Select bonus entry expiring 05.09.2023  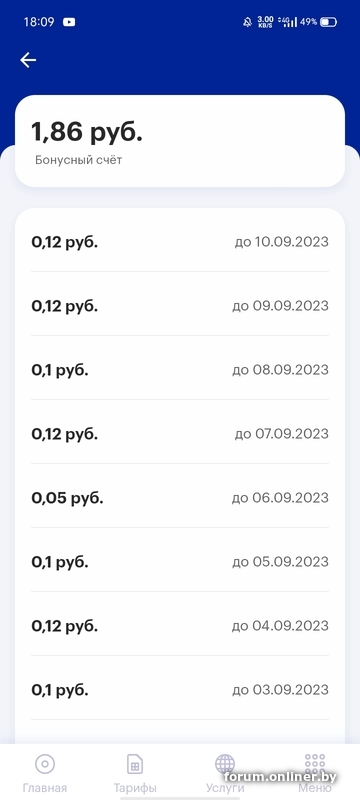(x=180, y=562)
